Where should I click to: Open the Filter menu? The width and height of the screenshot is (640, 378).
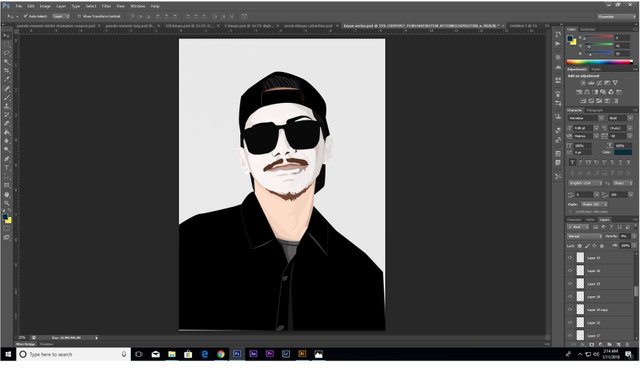[x=106, y=6]
